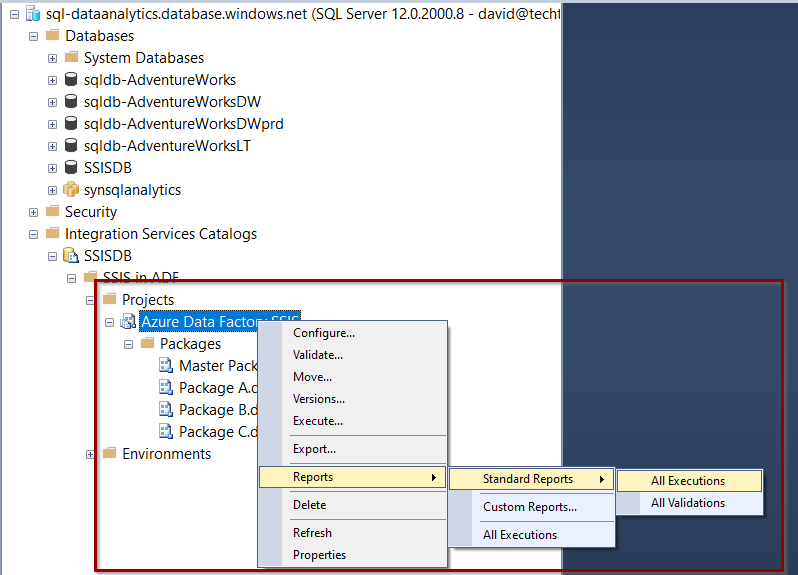Click the synsqlanalytics data warehouse icon

[x=71, y=189]
